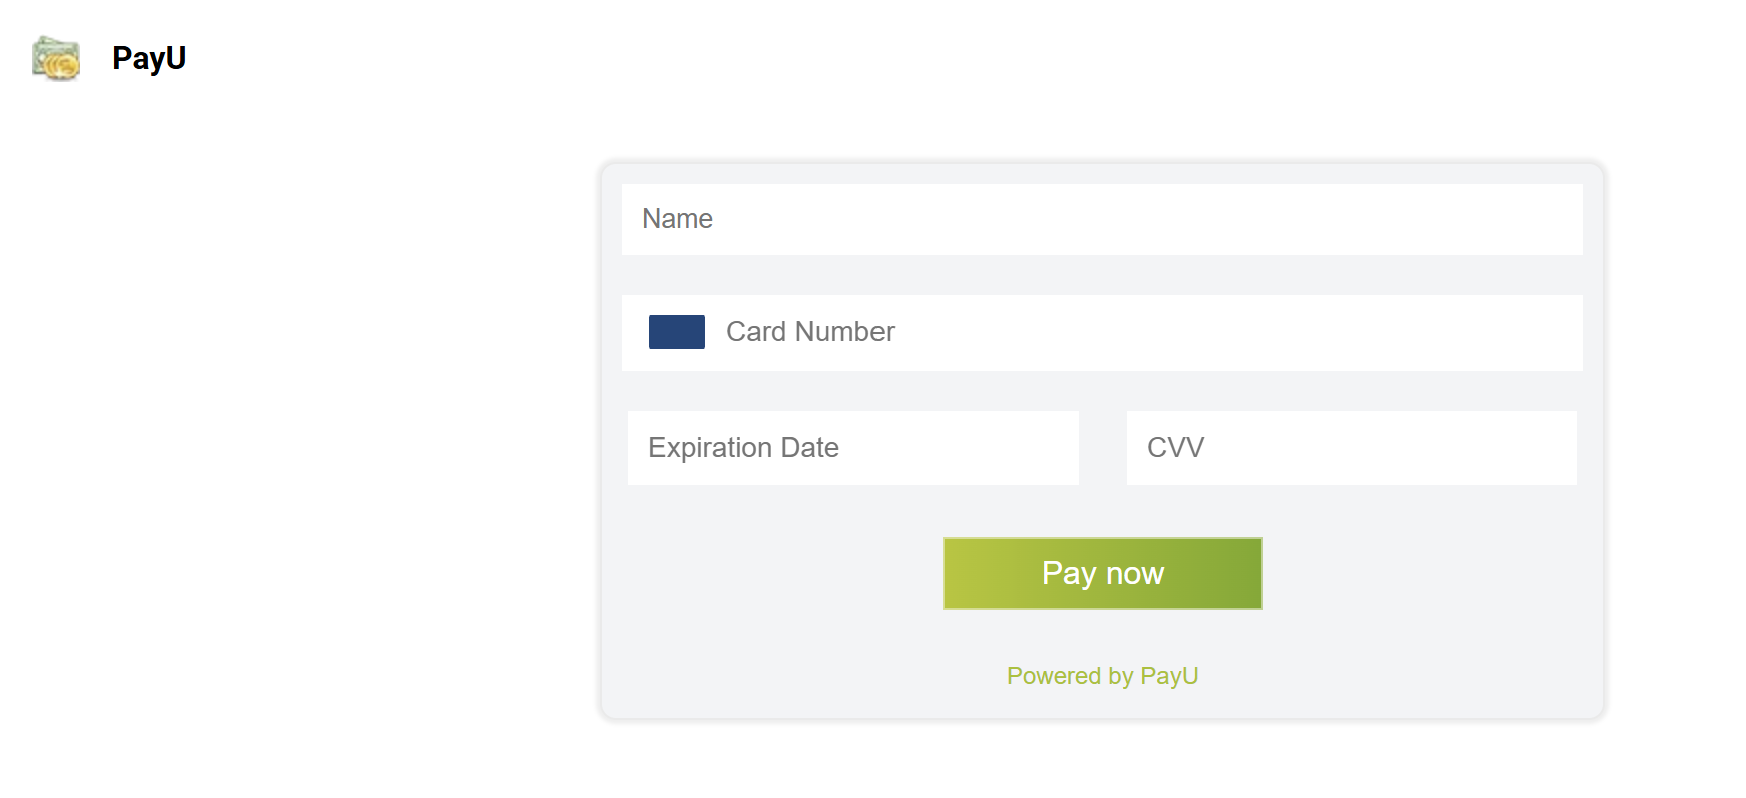Submit payment with Pay now button
The height and width of the screenshot is (798, 1746).
[x=1103, y=573]
